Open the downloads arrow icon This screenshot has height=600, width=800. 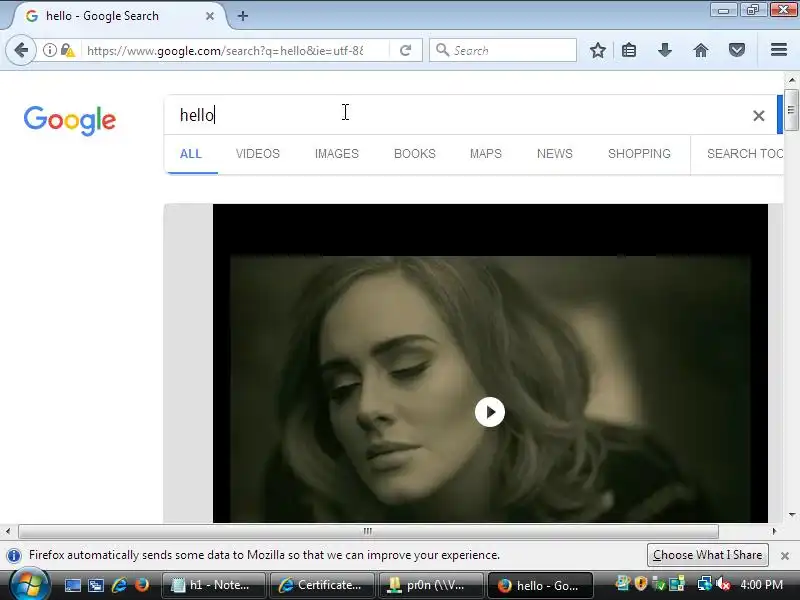(x=664, y=50)
